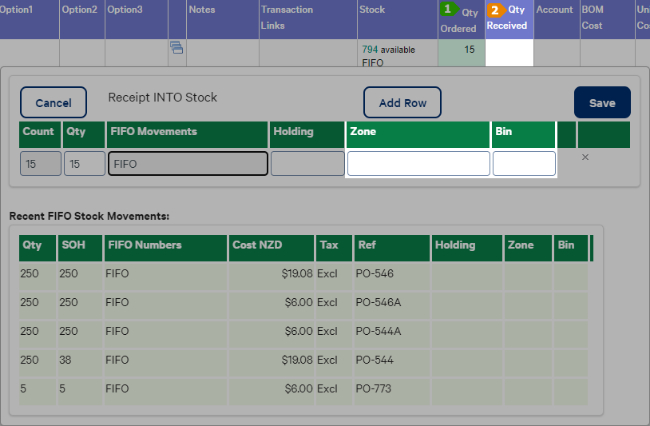Select the Qty input box showing 15
Screen dimensions: 650x426
point(84,163)
